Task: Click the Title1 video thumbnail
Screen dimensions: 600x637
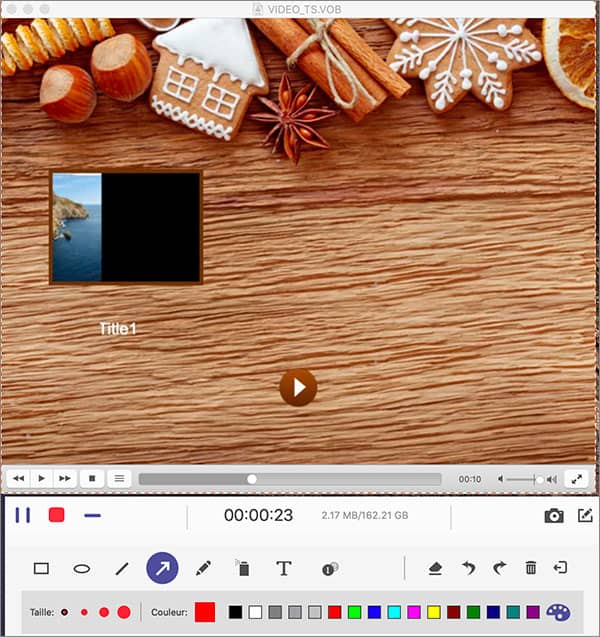Action: point(126,228)
